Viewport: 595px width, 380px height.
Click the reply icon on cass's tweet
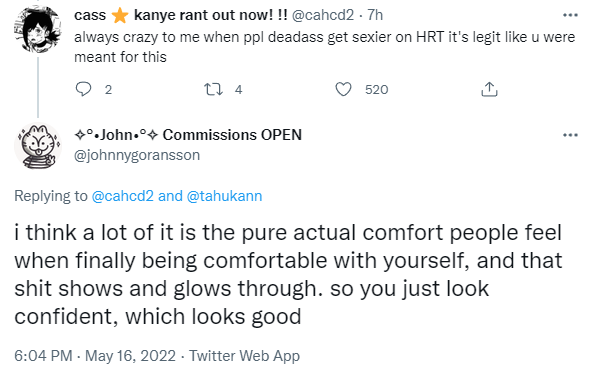coord(83,89)
